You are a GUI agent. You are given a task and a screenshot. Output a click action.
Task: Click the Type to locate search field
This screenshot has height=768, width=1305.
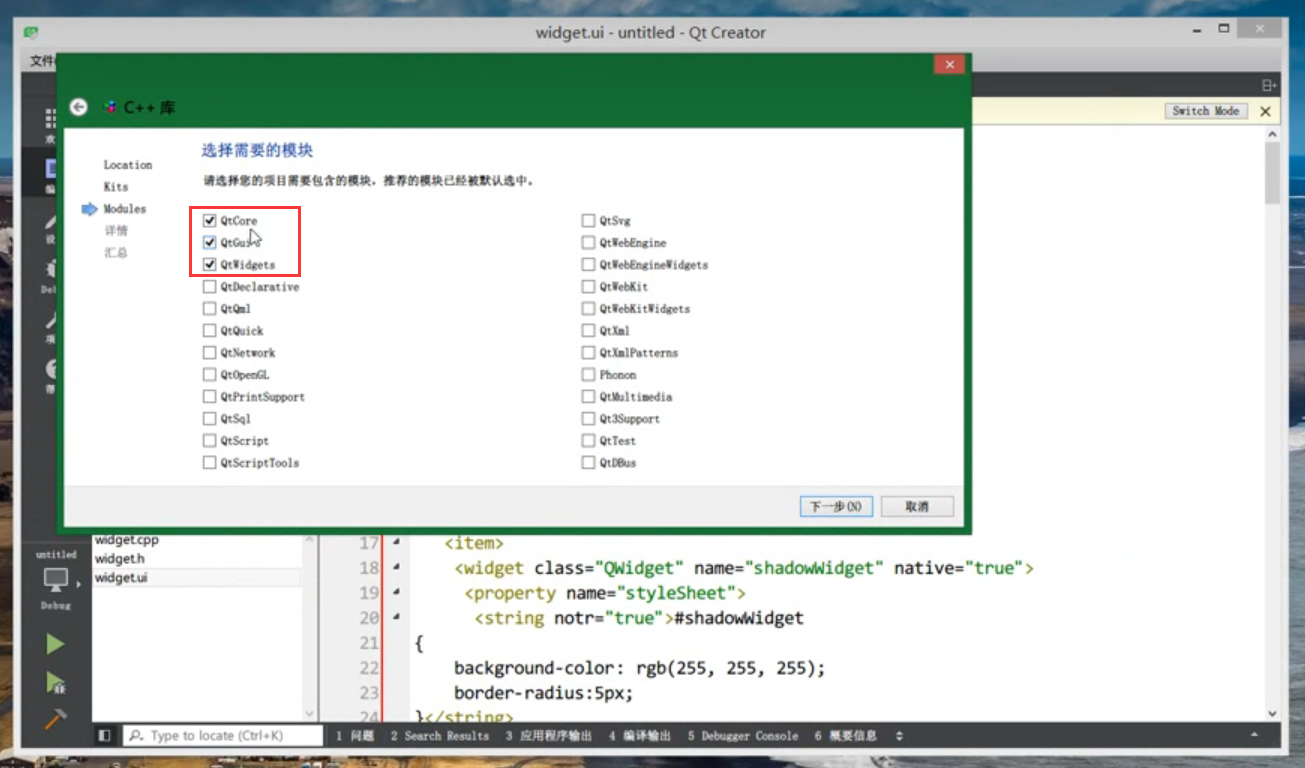pyautogui.click(x=223, y=736)
